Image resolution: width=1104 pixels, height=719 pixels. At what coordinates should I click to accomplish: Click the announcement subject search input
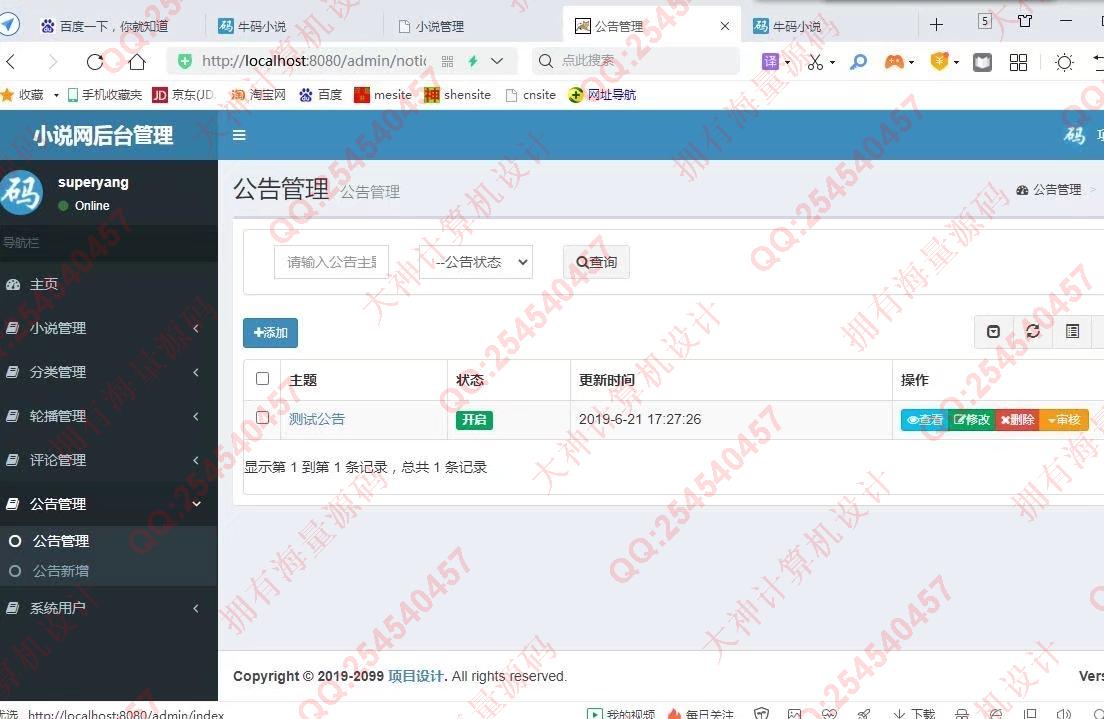coord(331,262)
